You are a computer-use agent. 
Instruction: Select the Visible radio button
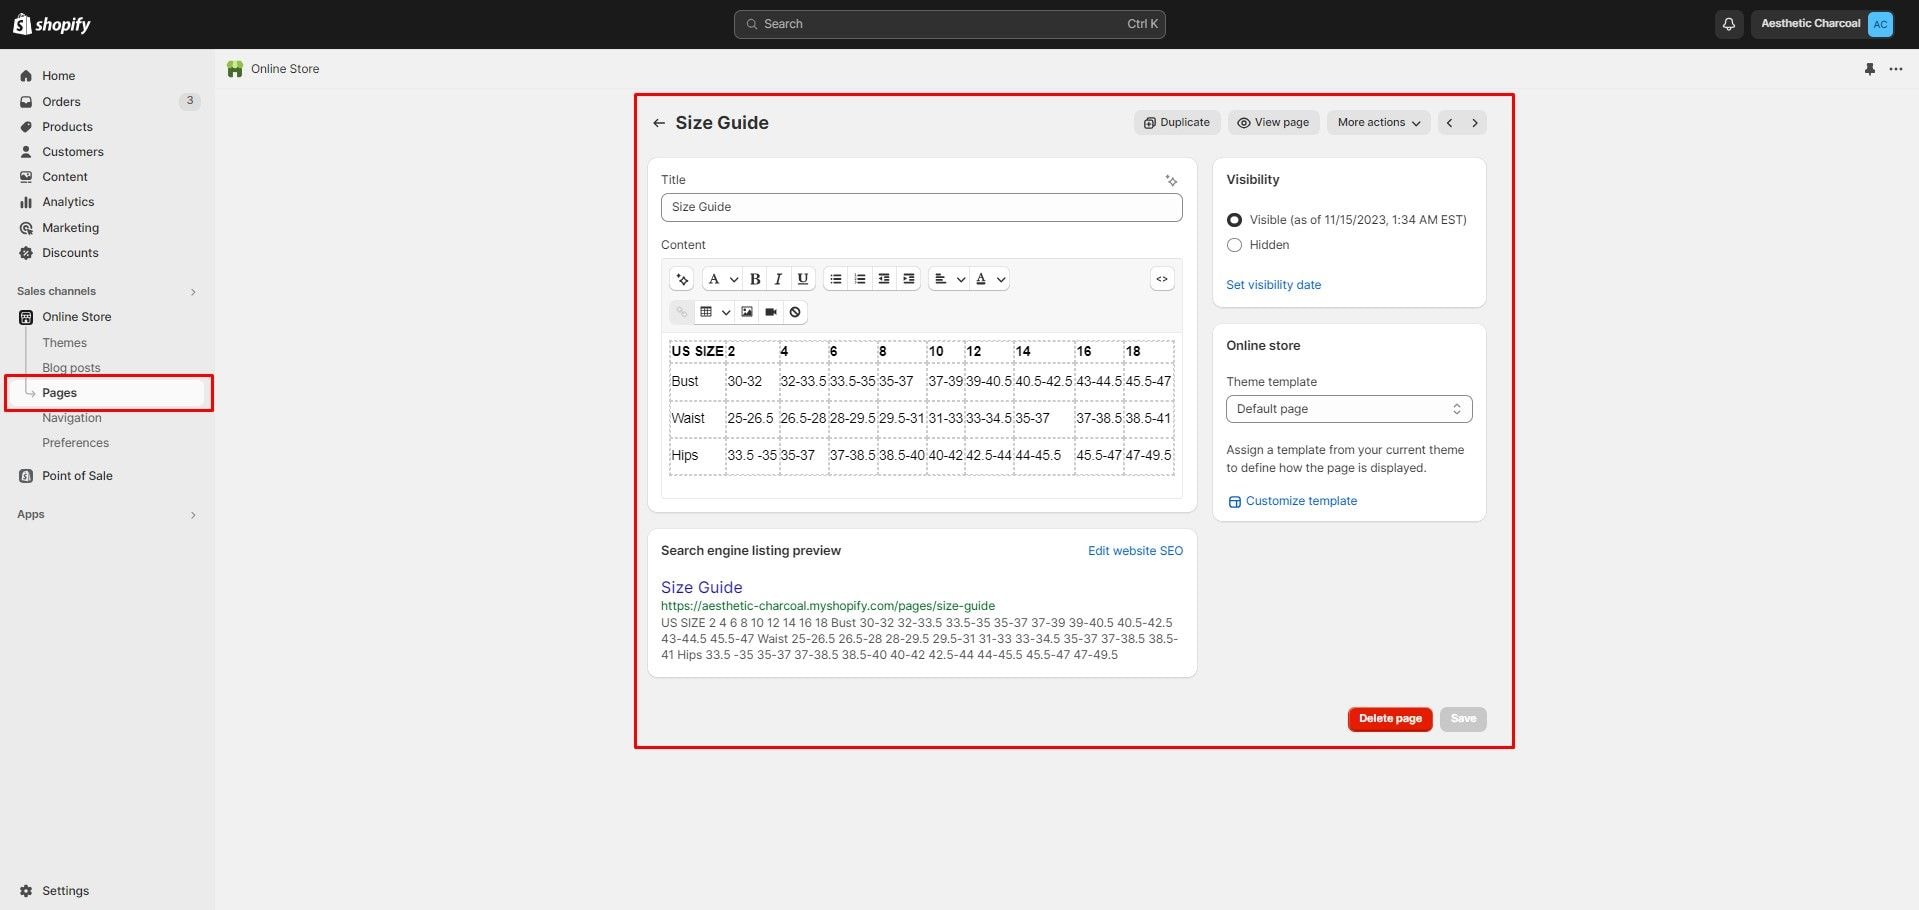1235,220
